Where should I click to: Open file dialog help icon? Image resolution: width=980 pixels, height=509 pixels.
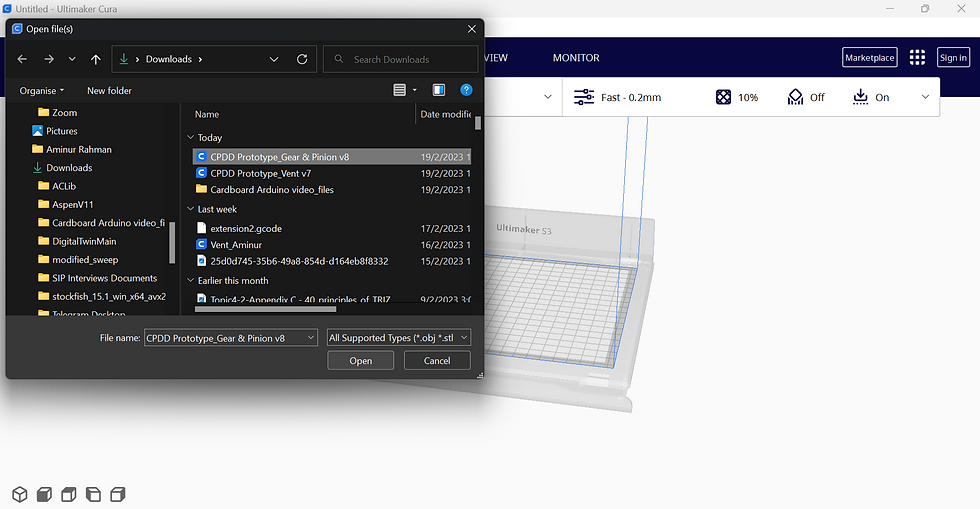point(466,90)
